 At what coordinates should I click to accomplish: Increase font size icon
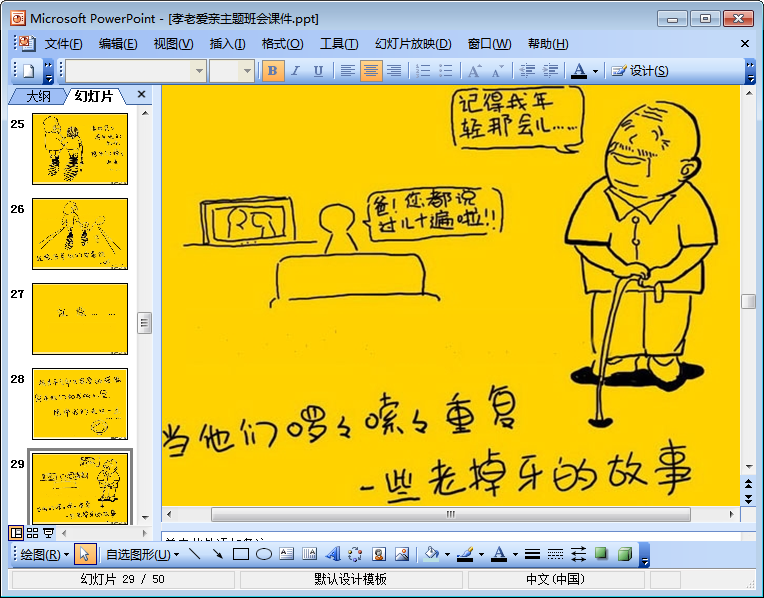[x=475, y=71]
